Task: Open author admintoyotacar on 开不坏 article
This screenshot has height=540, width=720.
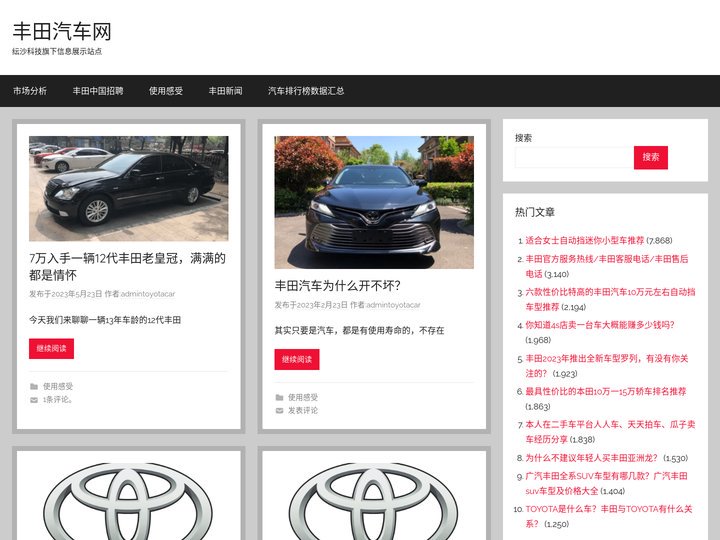Action: [394, 305]
